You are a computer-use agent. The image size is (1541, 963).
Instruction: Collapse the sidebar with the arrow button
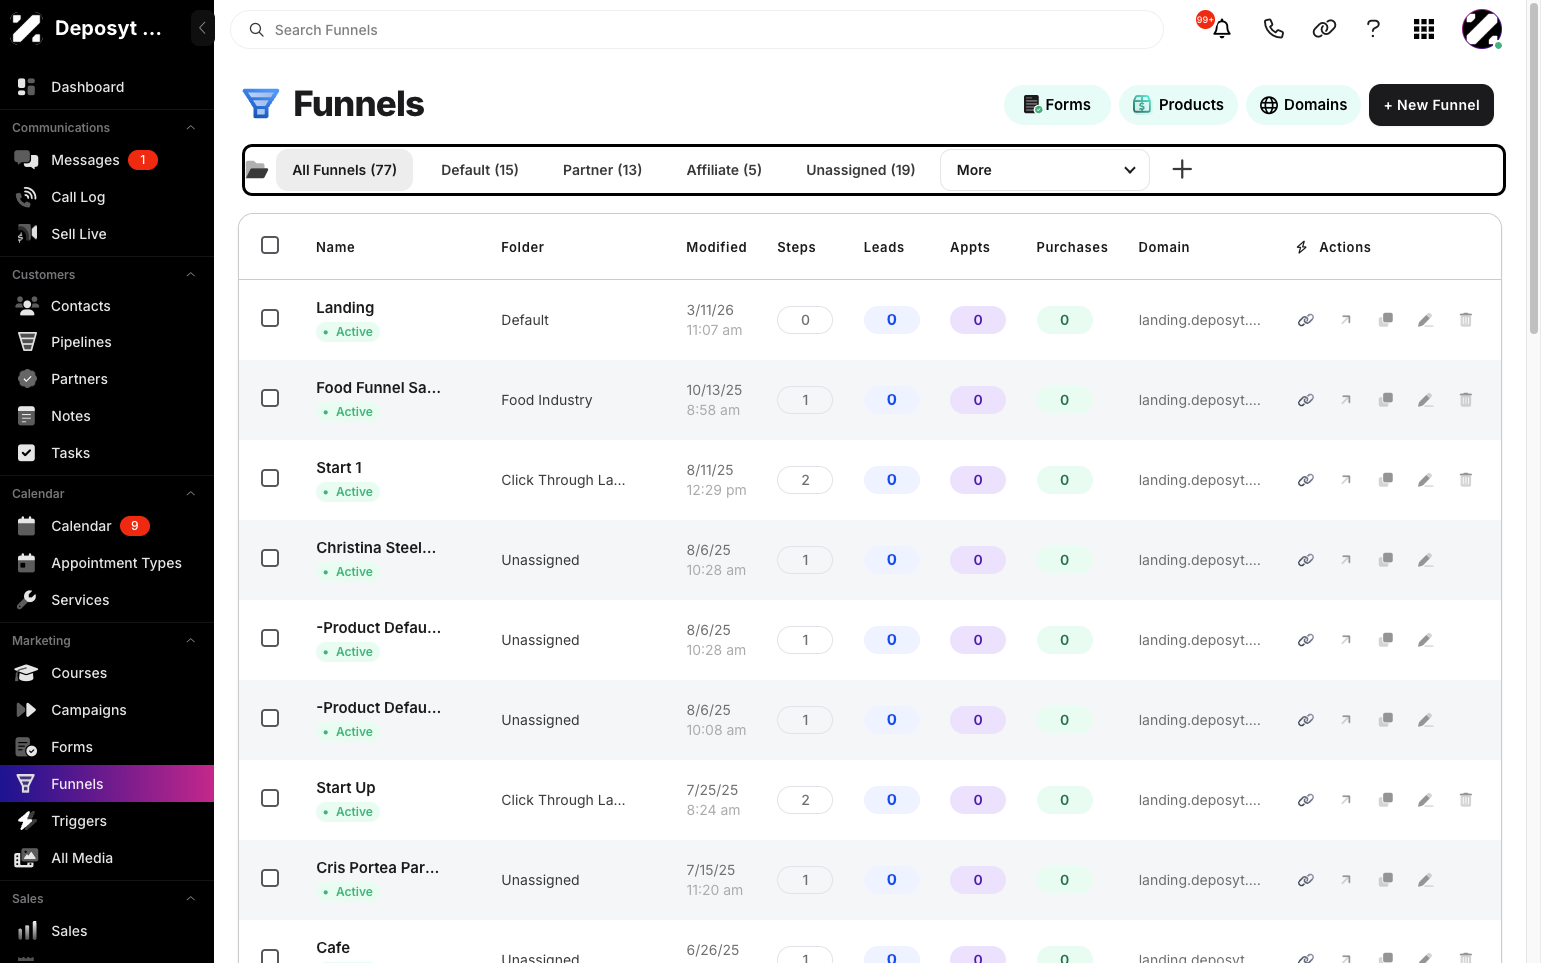pyautogui.click(x=202, y=28)
